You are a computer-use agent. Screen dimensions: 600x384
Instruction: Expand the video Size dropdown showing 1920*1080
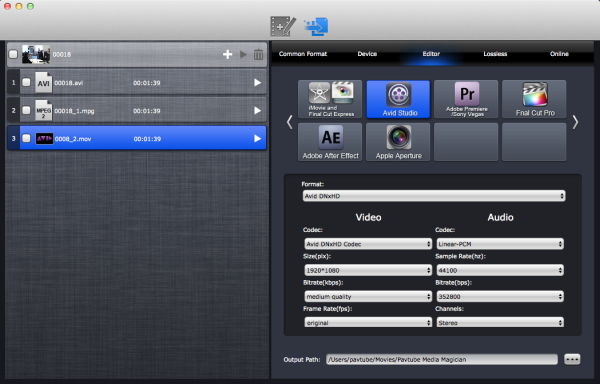[368, 270]
